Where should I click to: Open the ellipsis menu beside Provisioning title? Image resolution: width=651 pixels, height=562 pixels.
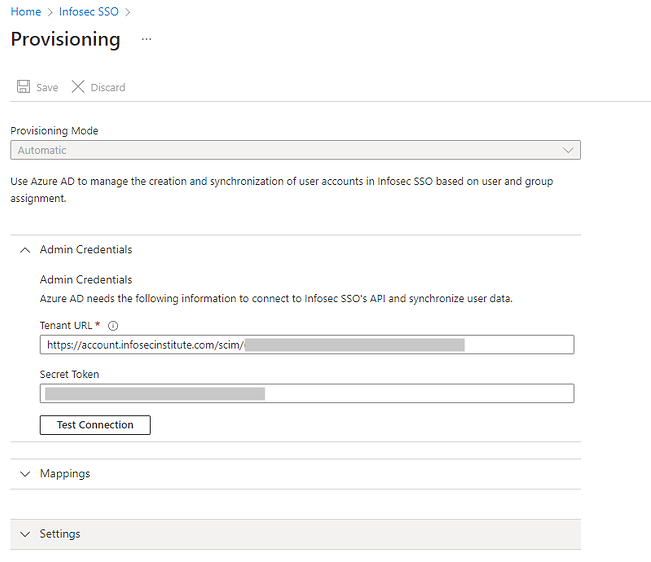click(x=146, y=39)
